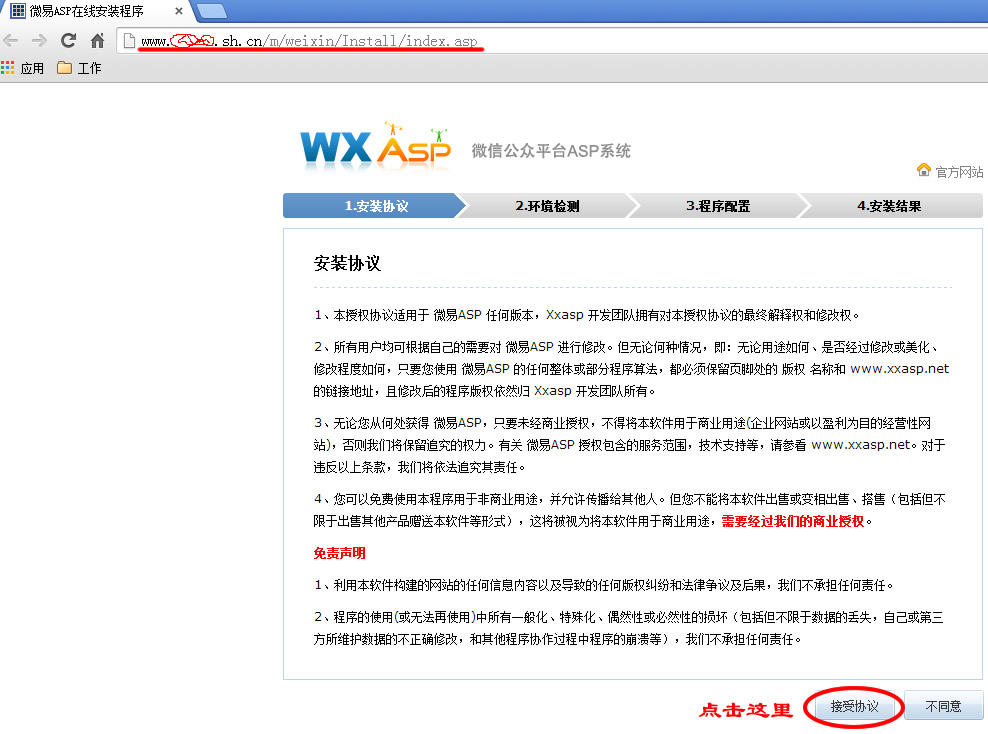
Task: Click the subtitle 微信公众平台ASP系统
Action: tap(551, 151)
